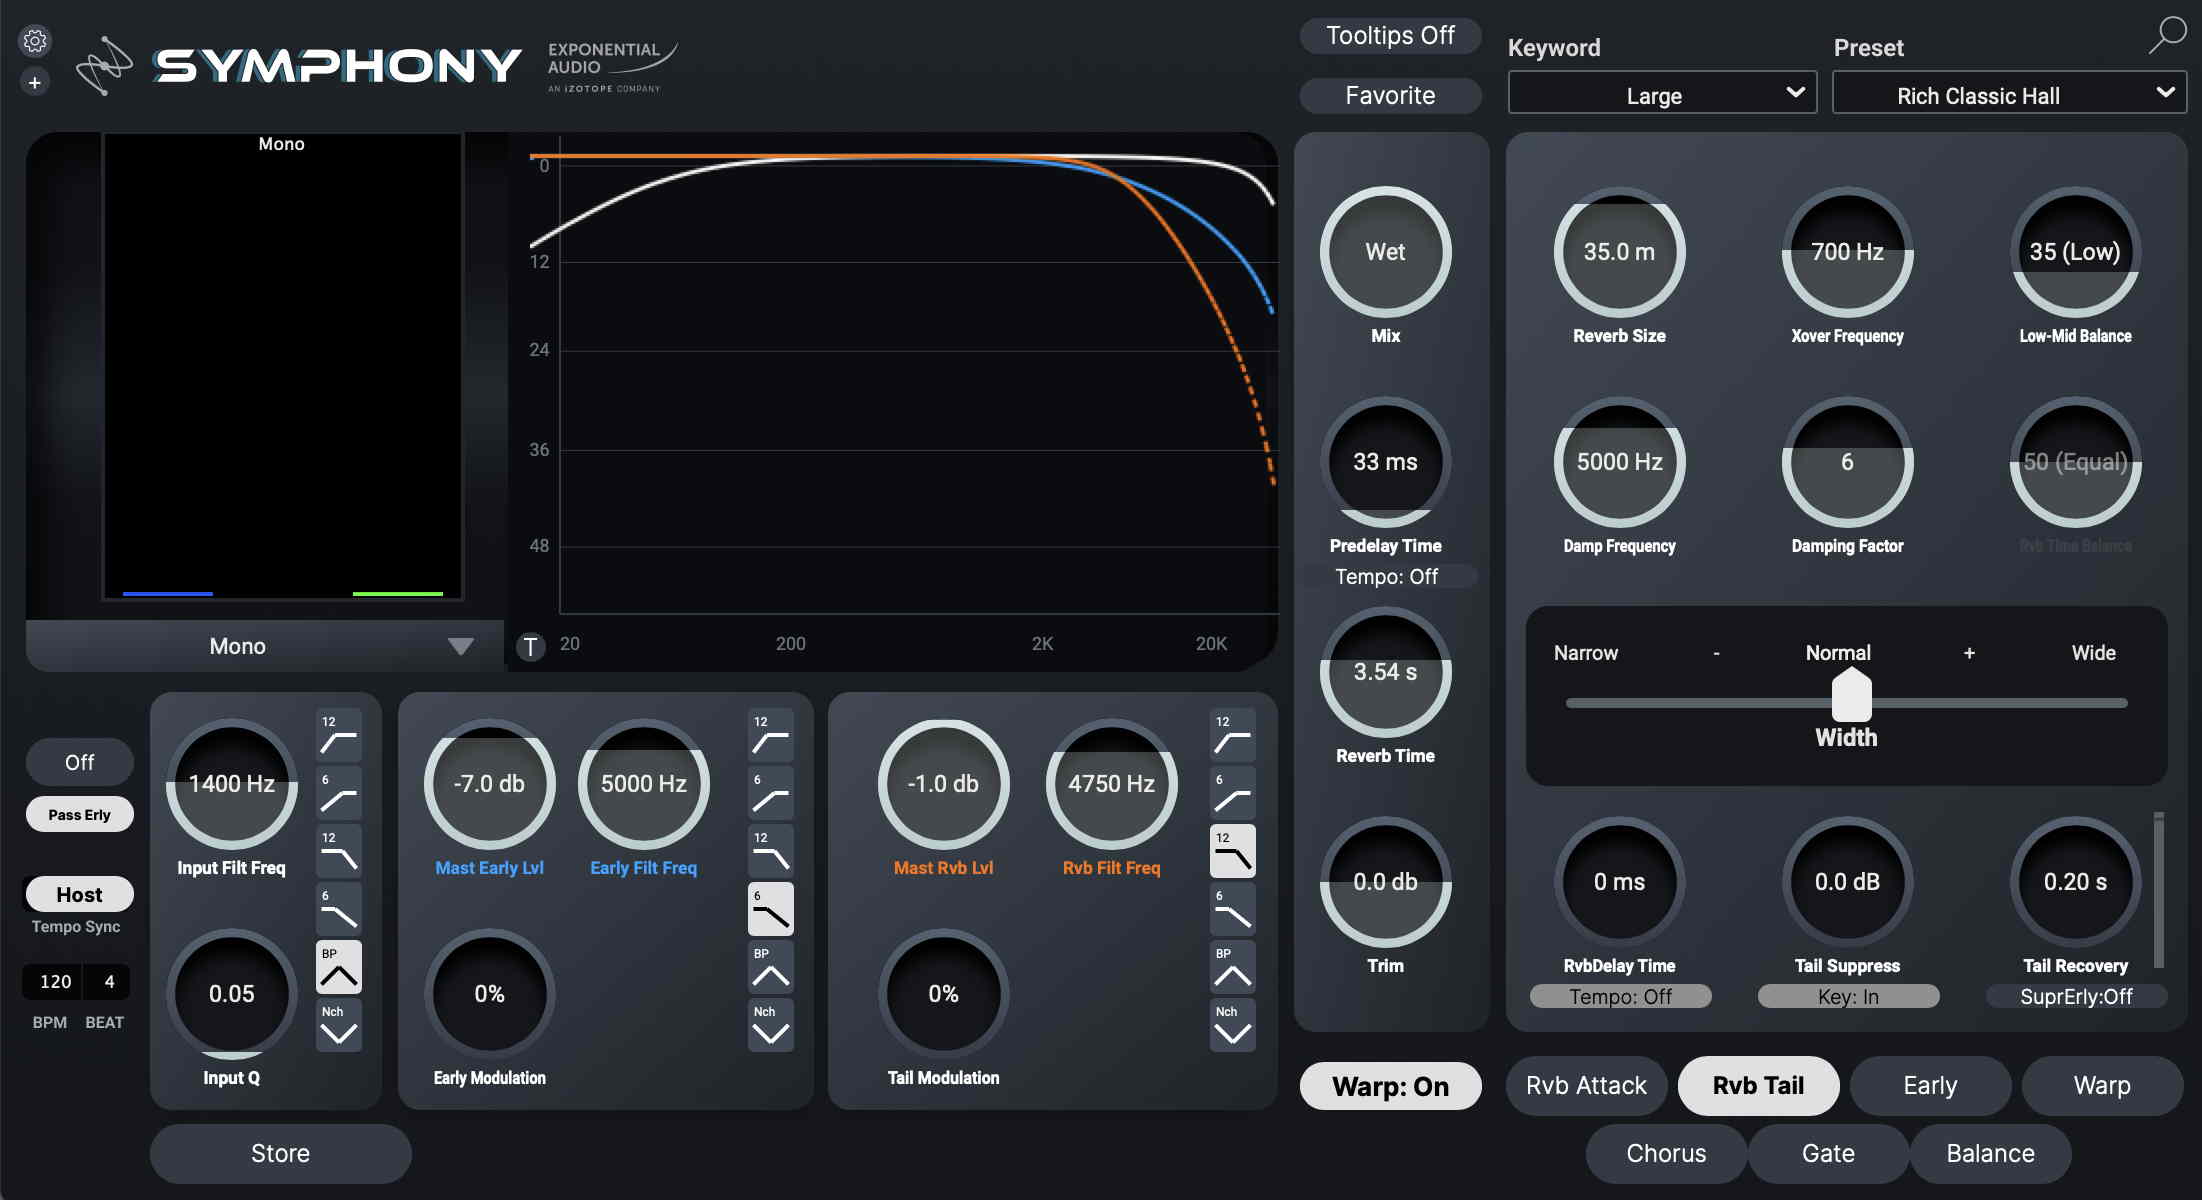Switch to the Balance tab
Viewport: 2202px width, 1200px height.
click(1990, 1154)
